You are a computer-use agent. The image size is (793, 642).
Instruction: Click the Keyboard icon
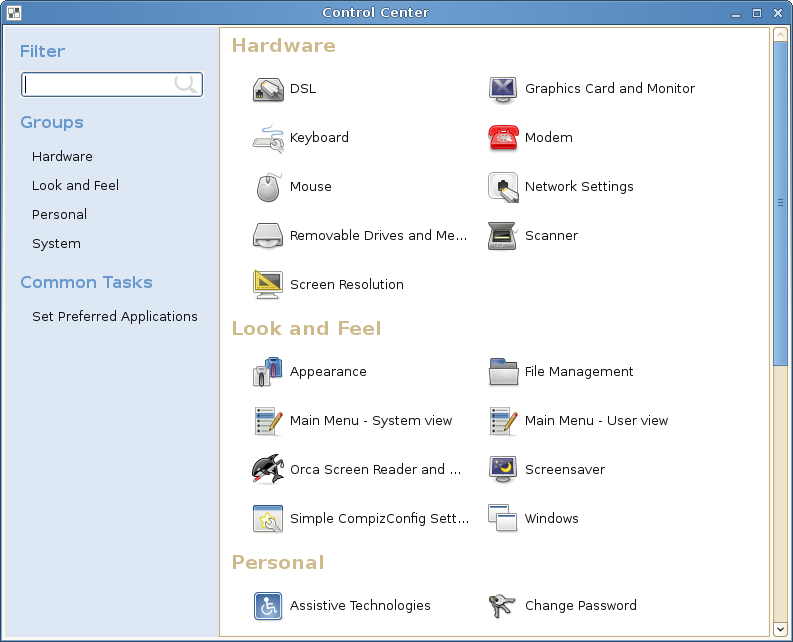(x=268, y=138)
